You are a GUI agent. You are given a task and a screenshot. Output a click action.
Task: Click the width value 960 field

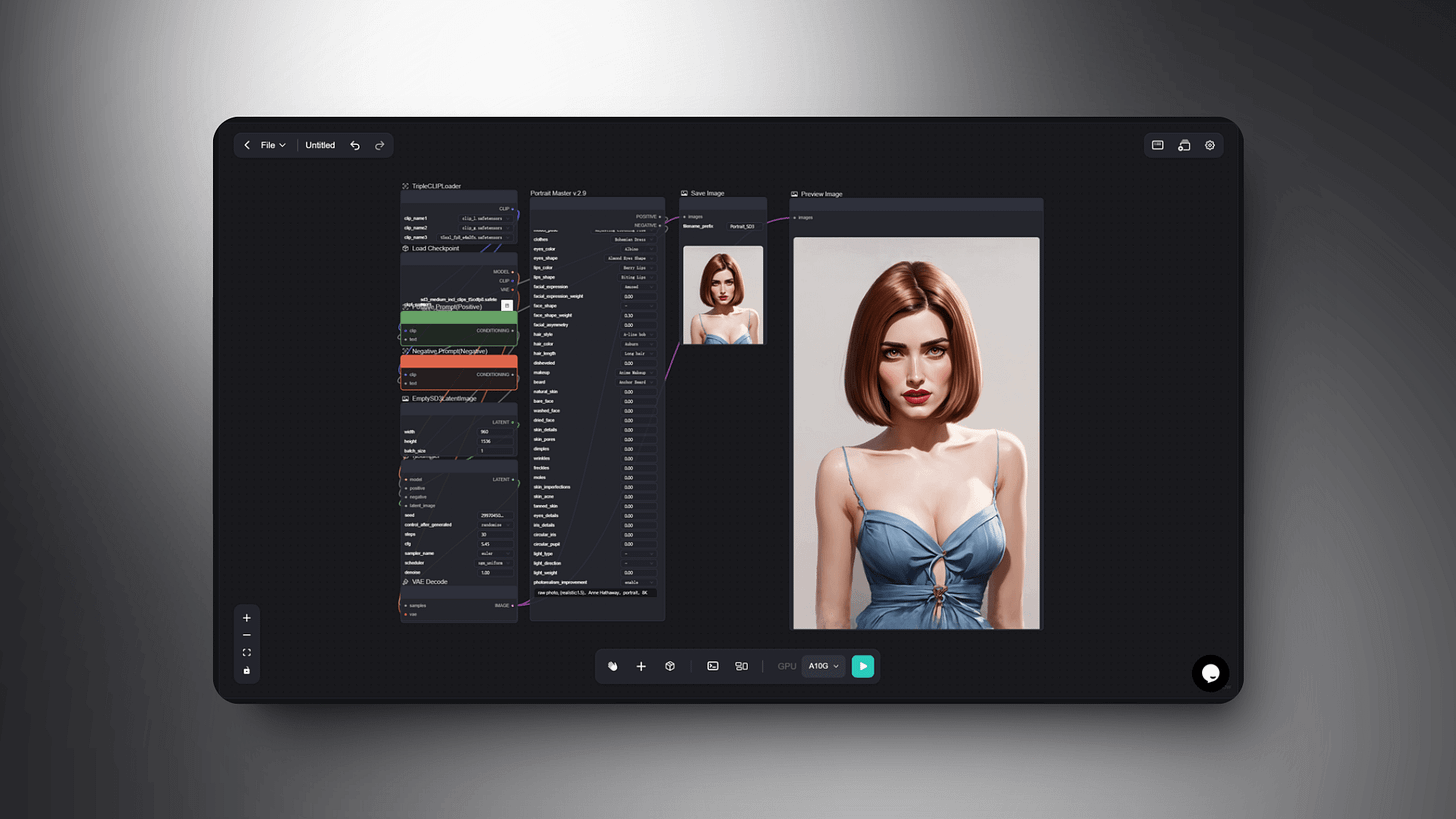tap(496, 432)
